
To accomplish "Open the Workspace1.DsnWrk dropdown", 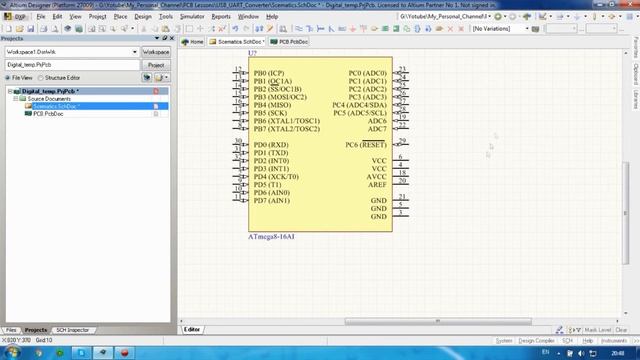I will (135, 52).
